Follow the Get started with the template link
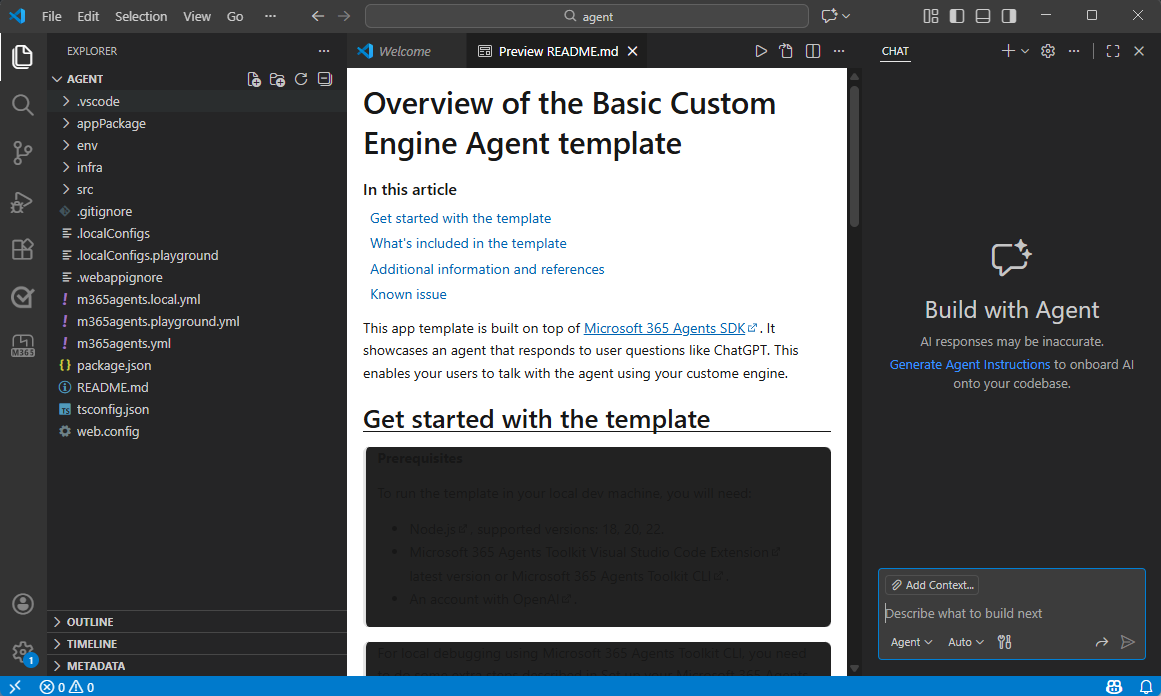Image resolution: width=1161 pixels, height=696 pixels. [461, 218]
